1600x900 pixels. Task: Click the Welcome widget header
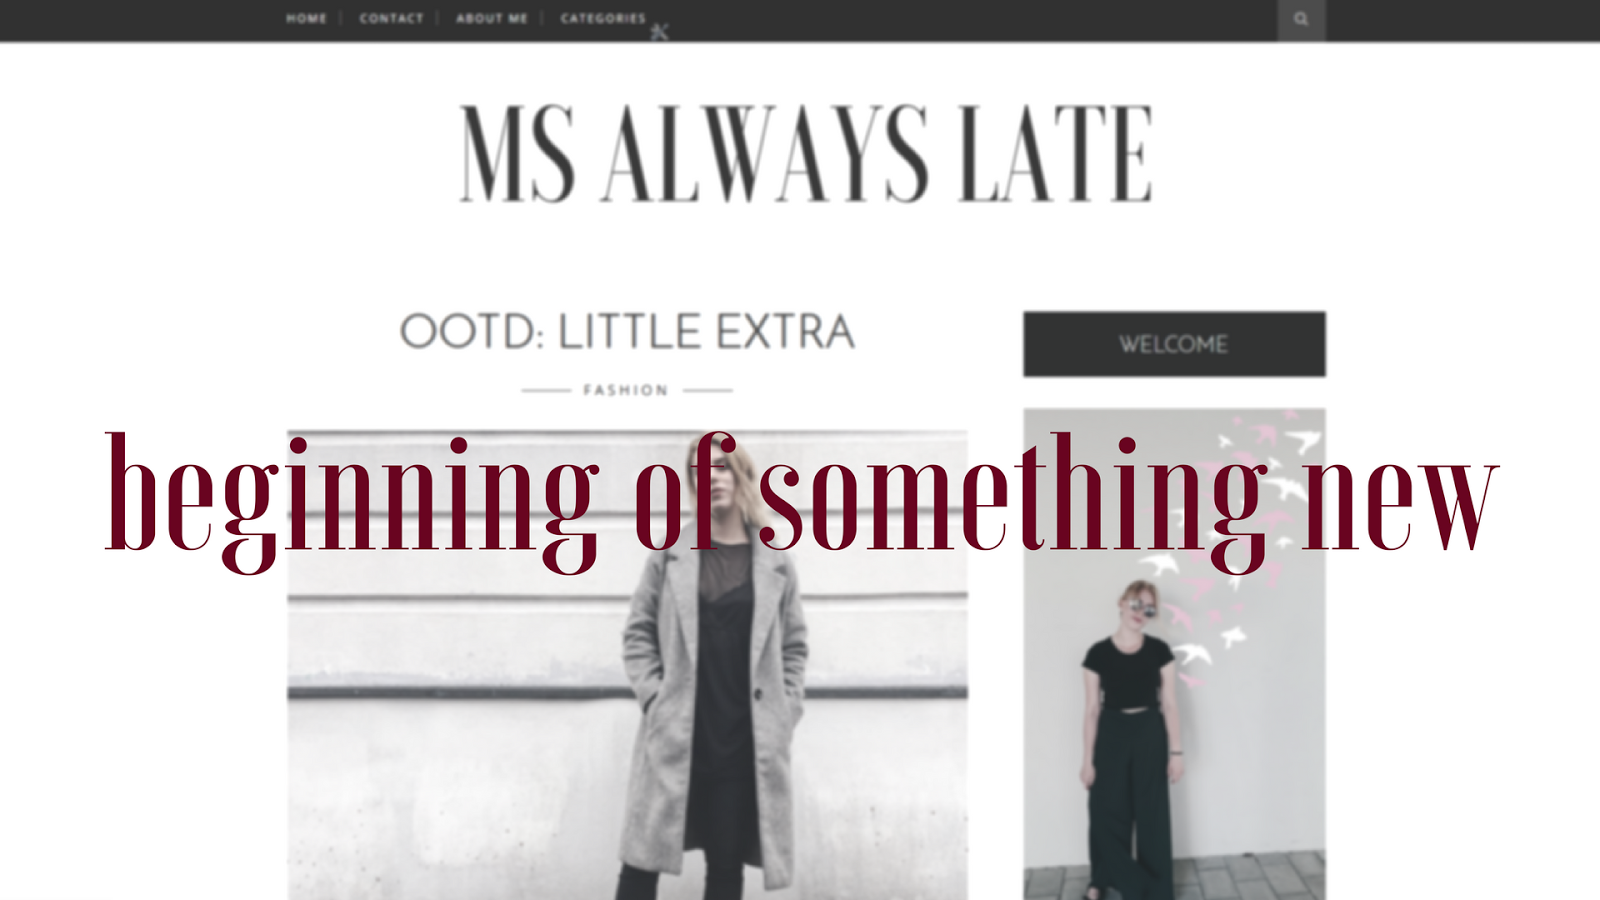(1174, 344)
